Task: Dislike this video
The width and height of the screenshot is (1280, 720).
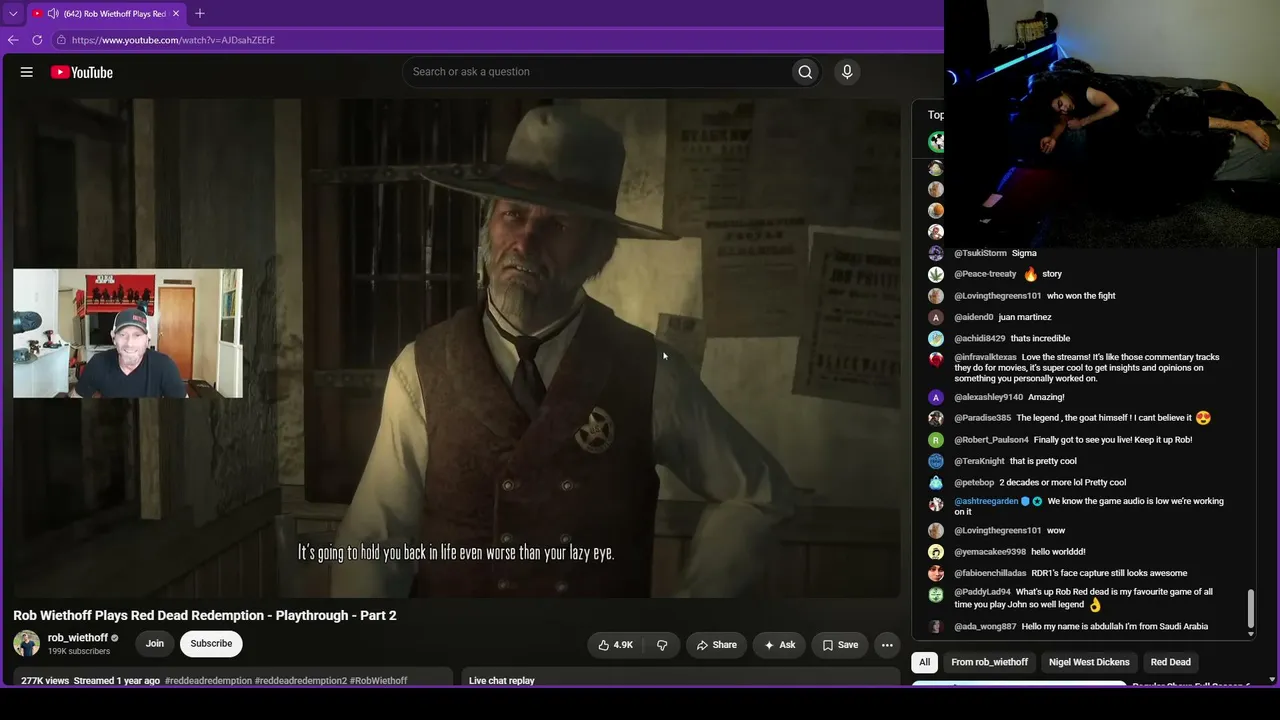Action: (x=662, y=645)
